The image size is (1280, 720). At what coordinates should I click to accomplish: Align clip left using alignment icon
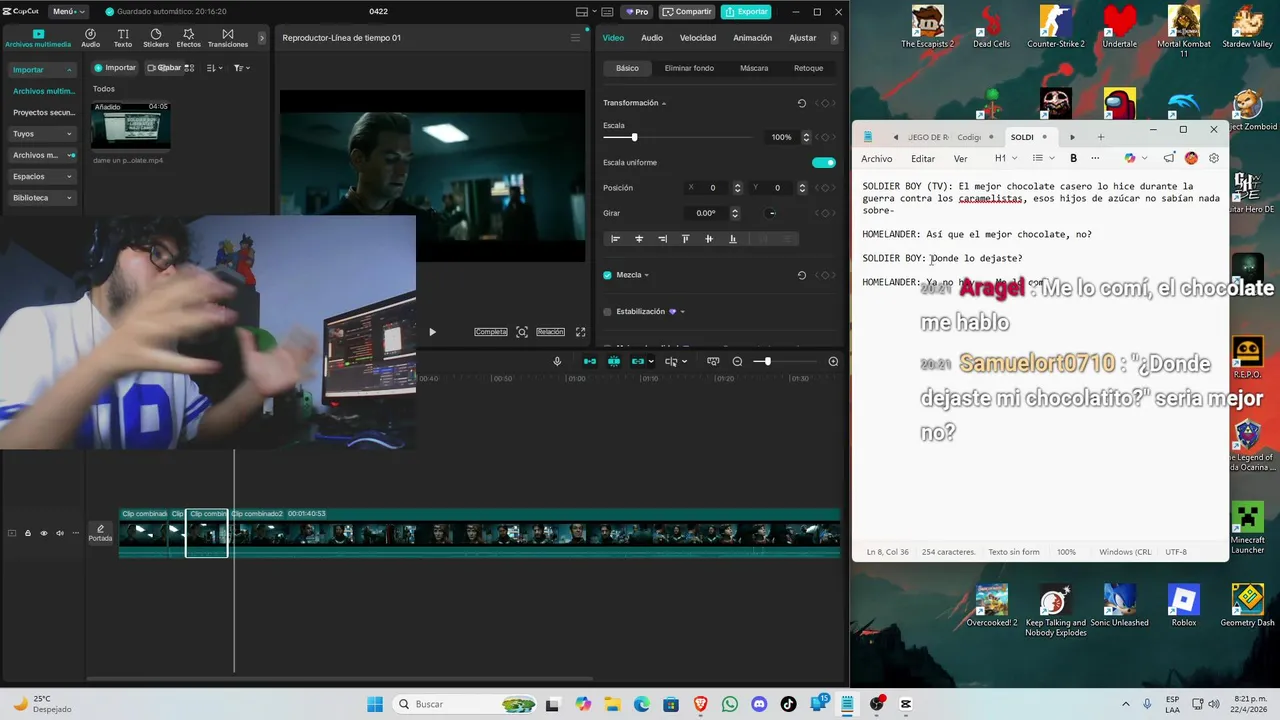click(615, 239)
